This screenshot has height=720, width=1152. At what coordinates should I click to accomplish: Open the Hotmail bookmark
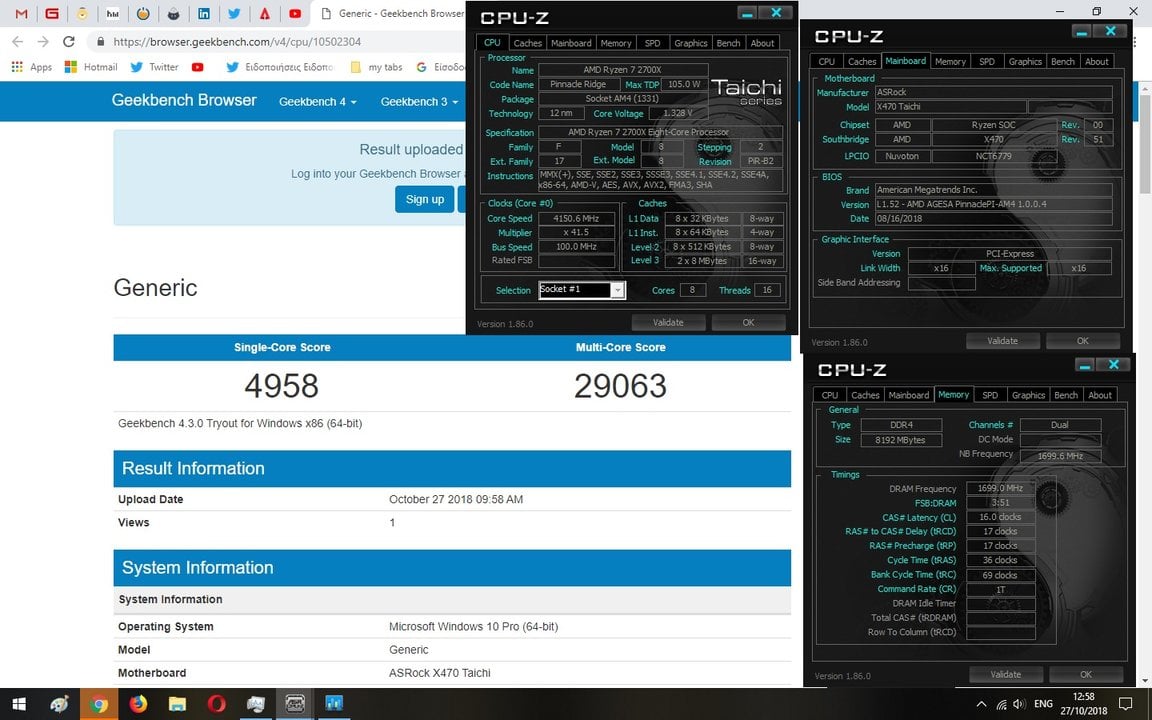91,67
